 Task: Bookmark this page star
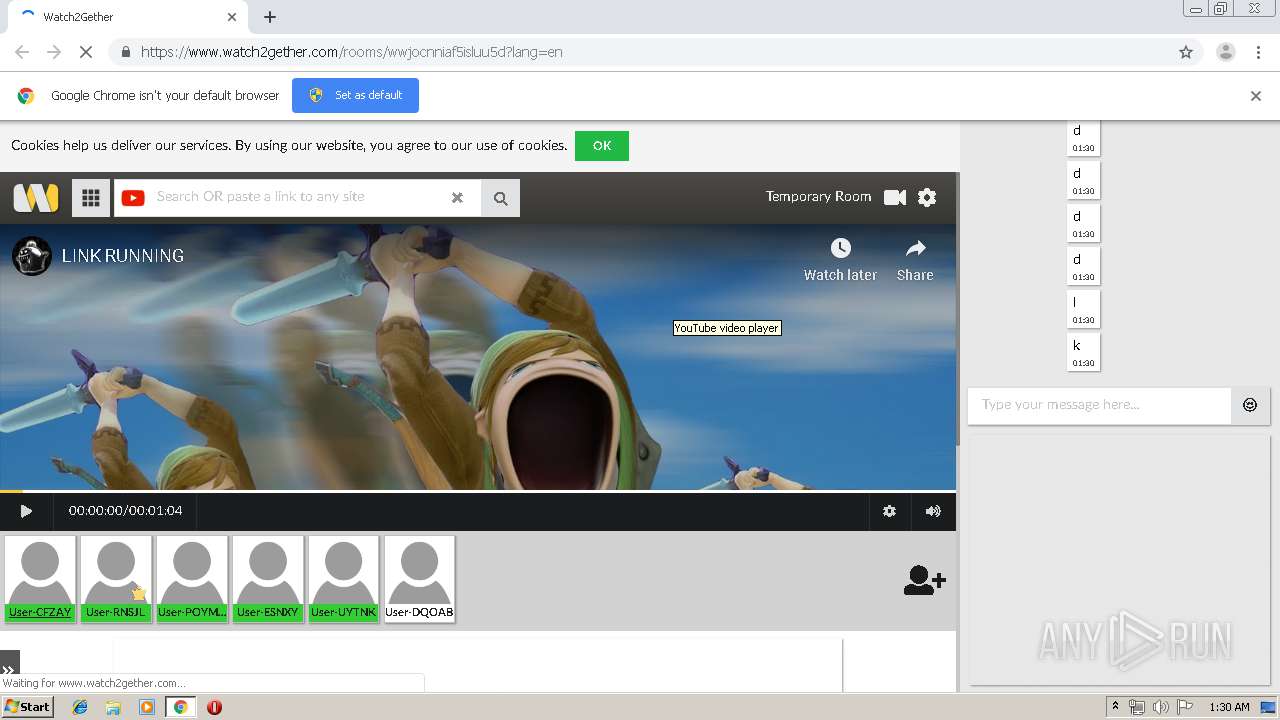pos(1186,52)
